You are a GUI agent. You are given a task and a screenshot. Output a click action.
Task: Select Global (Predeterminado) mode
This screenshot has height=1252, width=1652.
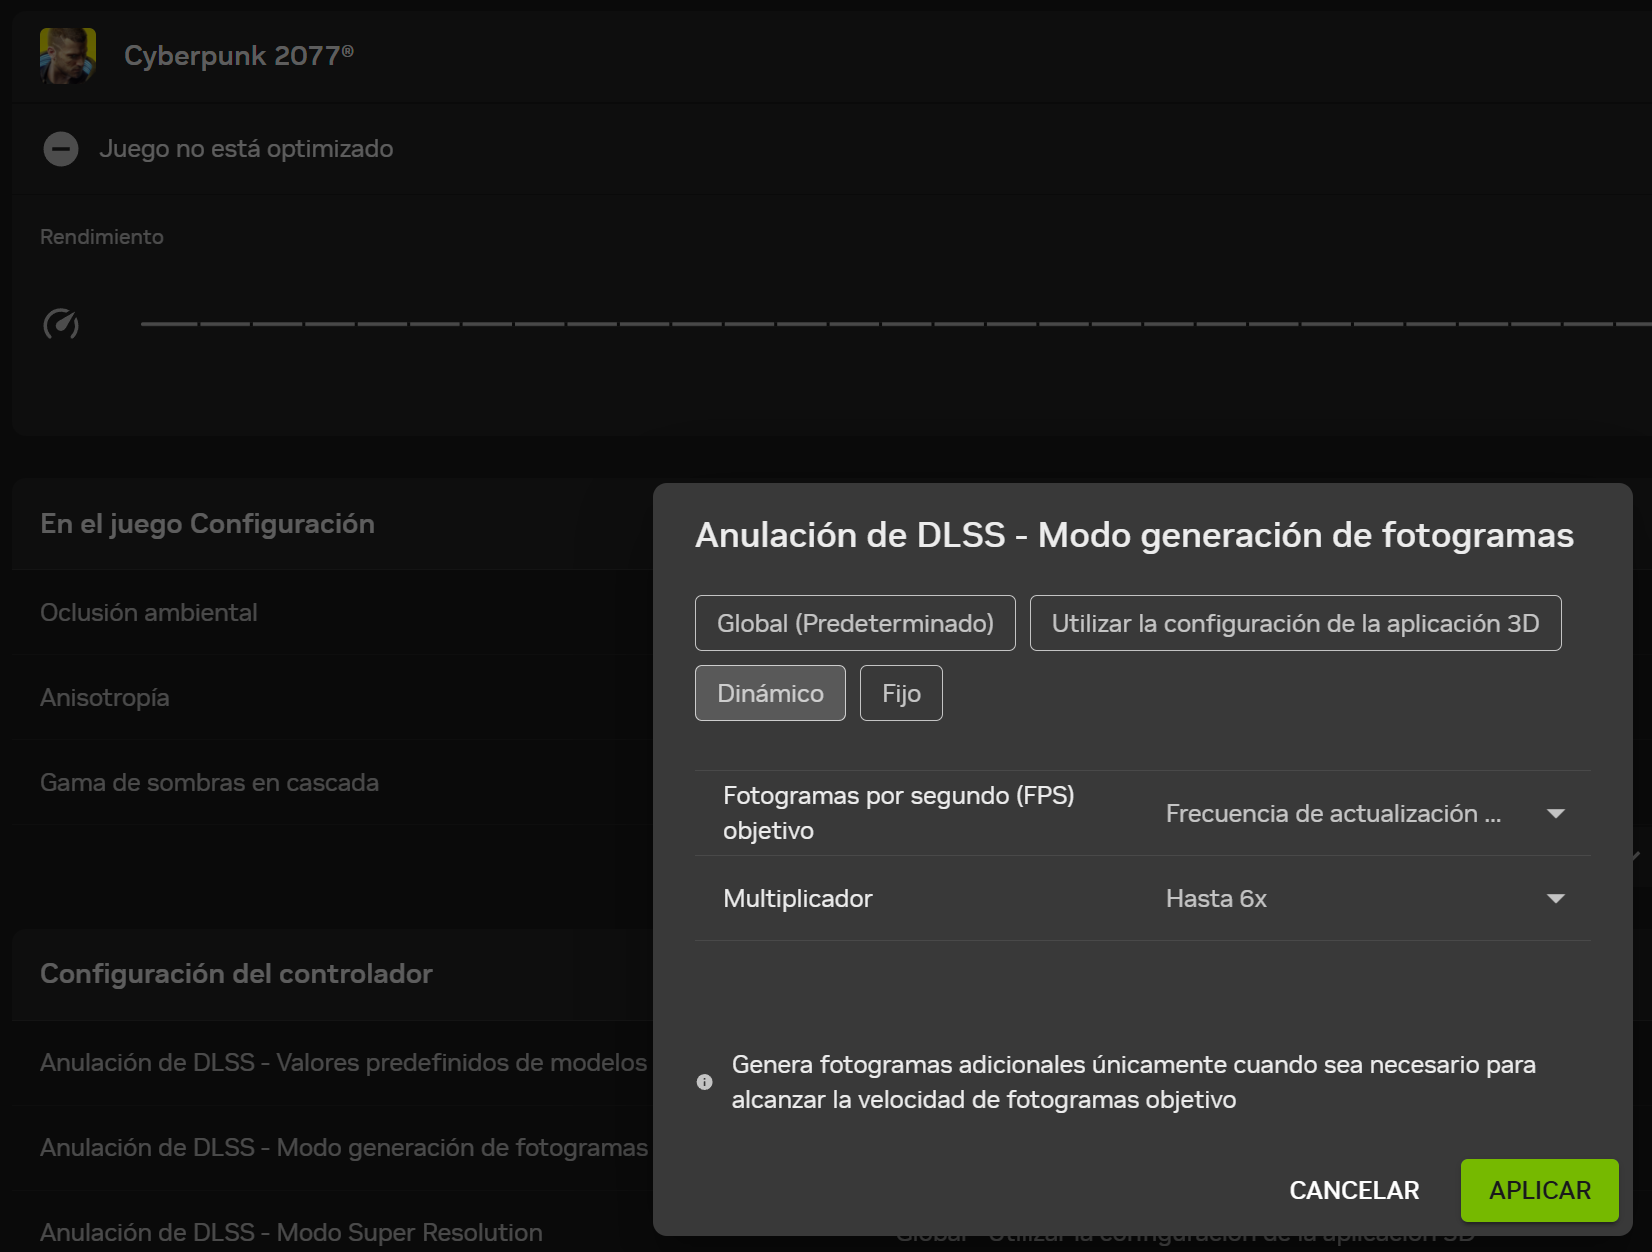tap(855, 623)
